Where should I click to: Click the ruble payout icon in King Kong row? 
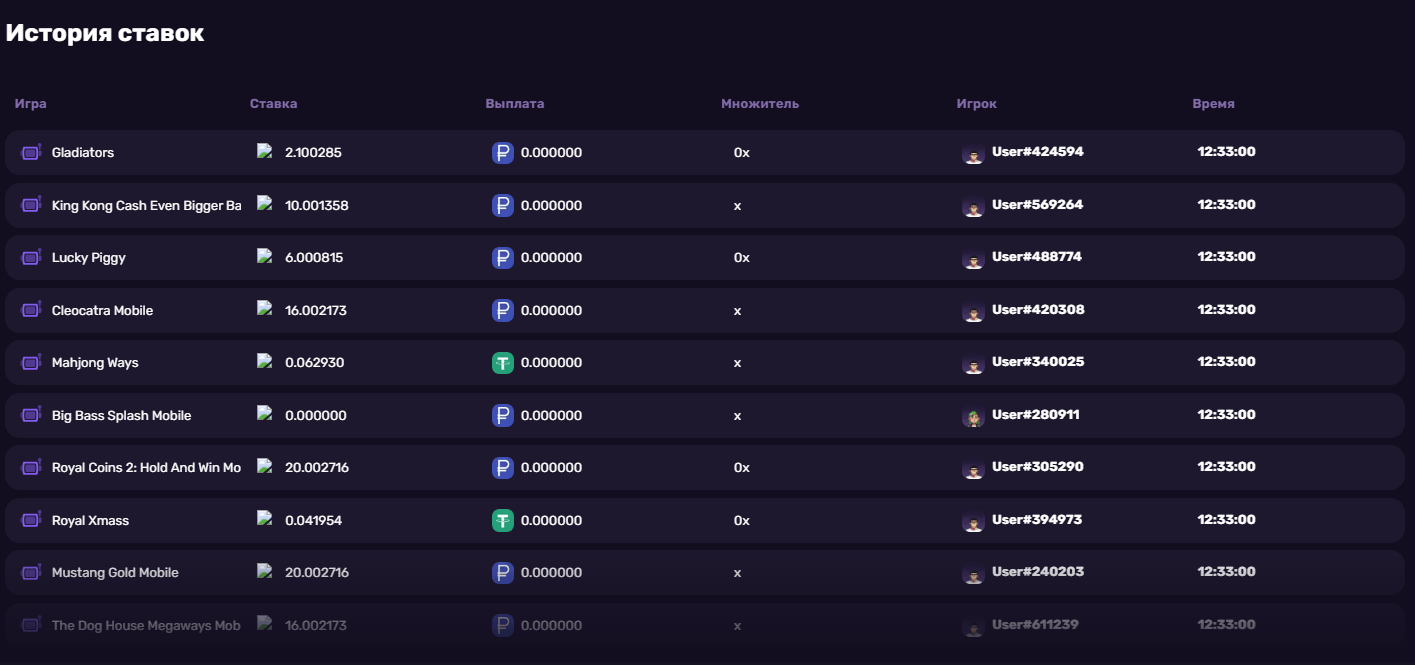503,205
